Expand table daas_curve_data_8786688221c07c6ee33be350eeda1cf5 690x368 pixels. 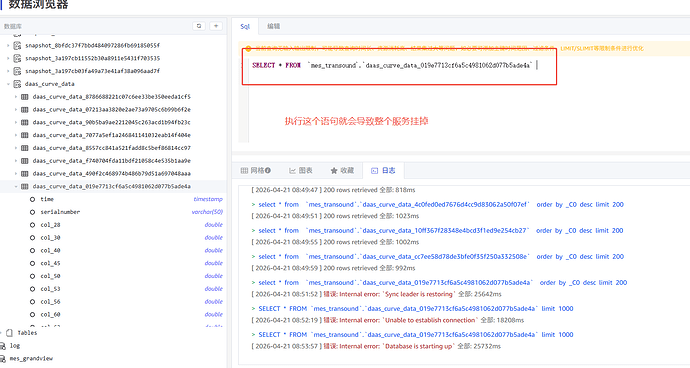[x=16, y=97]
